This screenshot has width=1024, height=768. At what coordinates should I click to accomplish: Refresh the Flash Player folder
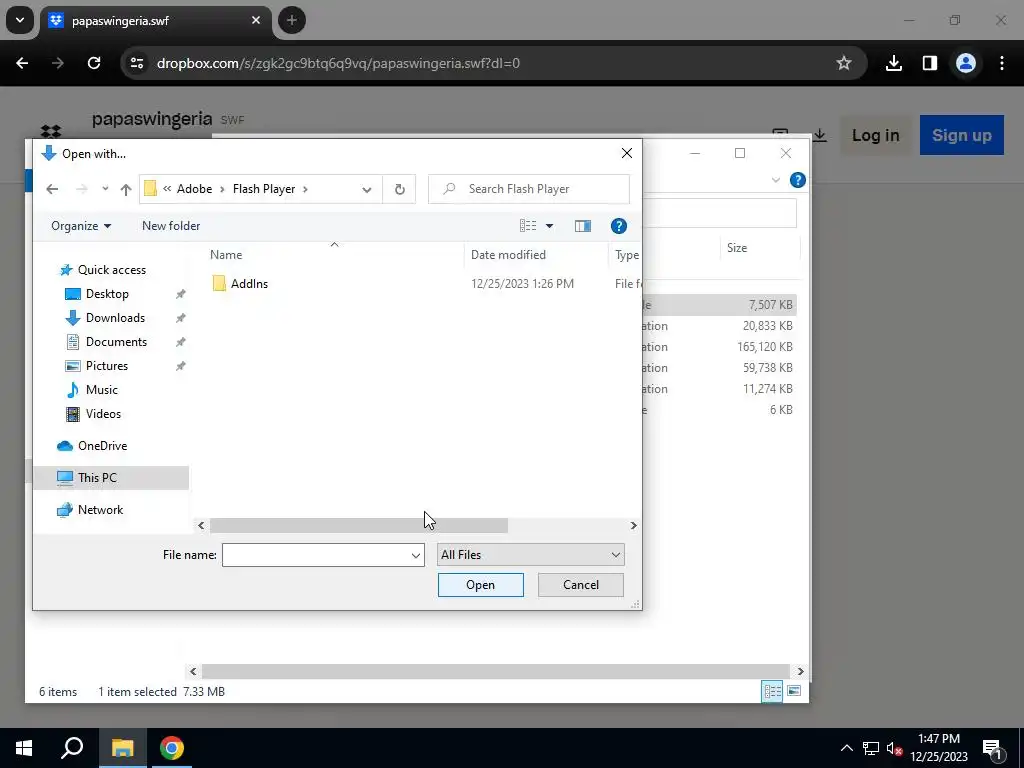pyautogui.click(x=400, y=189)
